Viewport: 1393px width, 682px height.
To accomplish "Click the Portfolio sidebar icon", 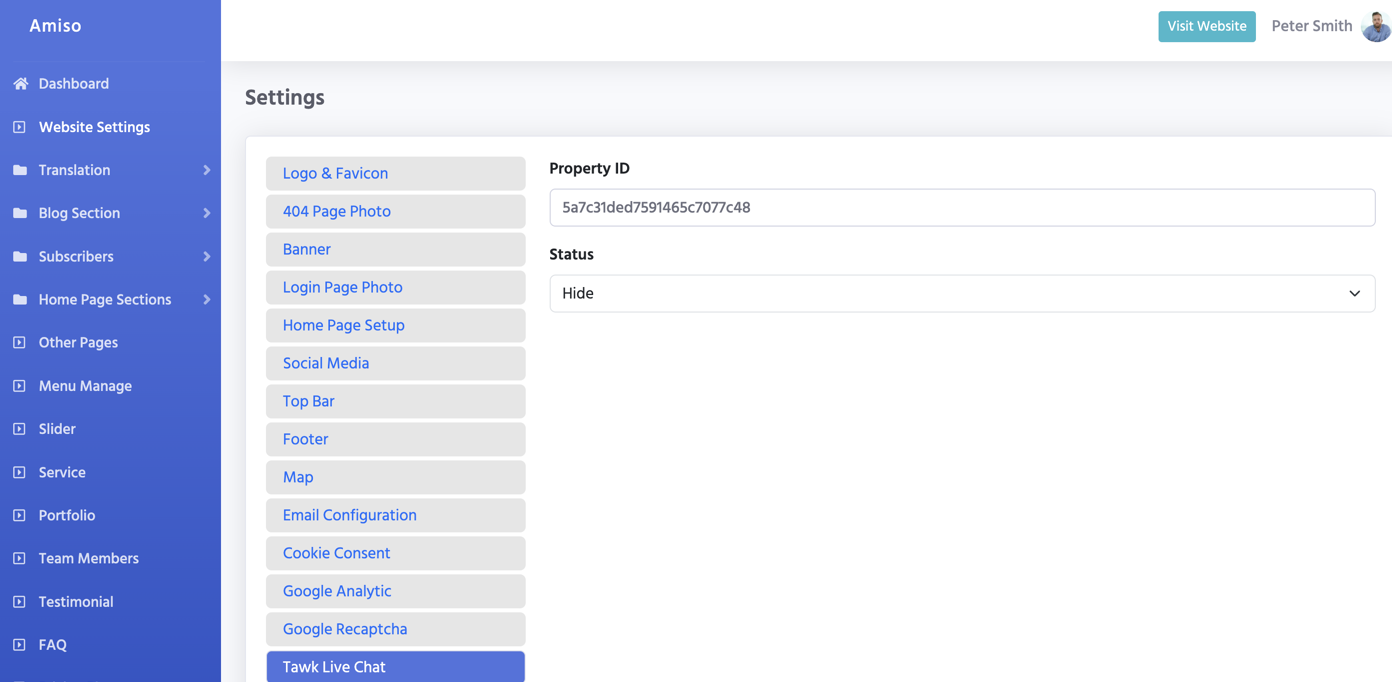I will pos(20,516).
